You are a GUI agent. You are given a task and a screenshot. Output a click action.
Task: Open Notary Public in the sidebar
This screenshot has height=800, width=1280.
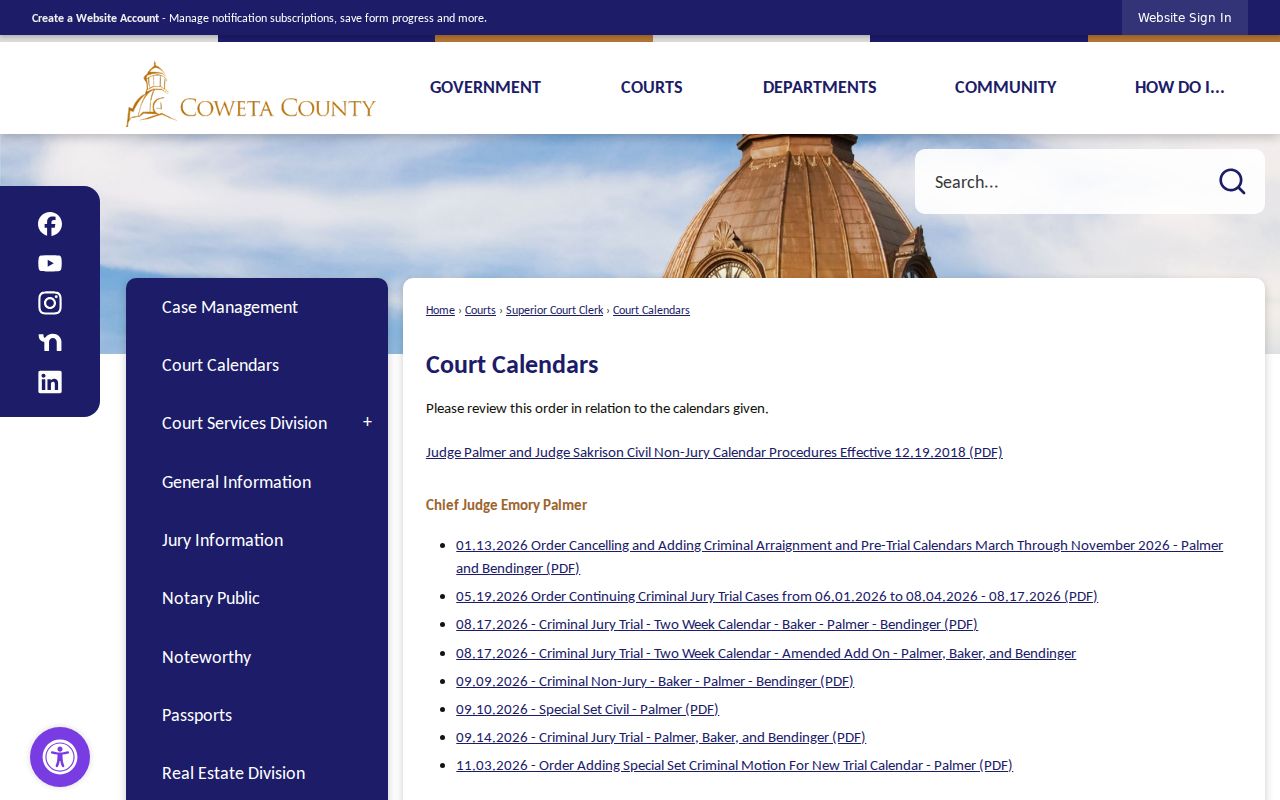(210, 598)
